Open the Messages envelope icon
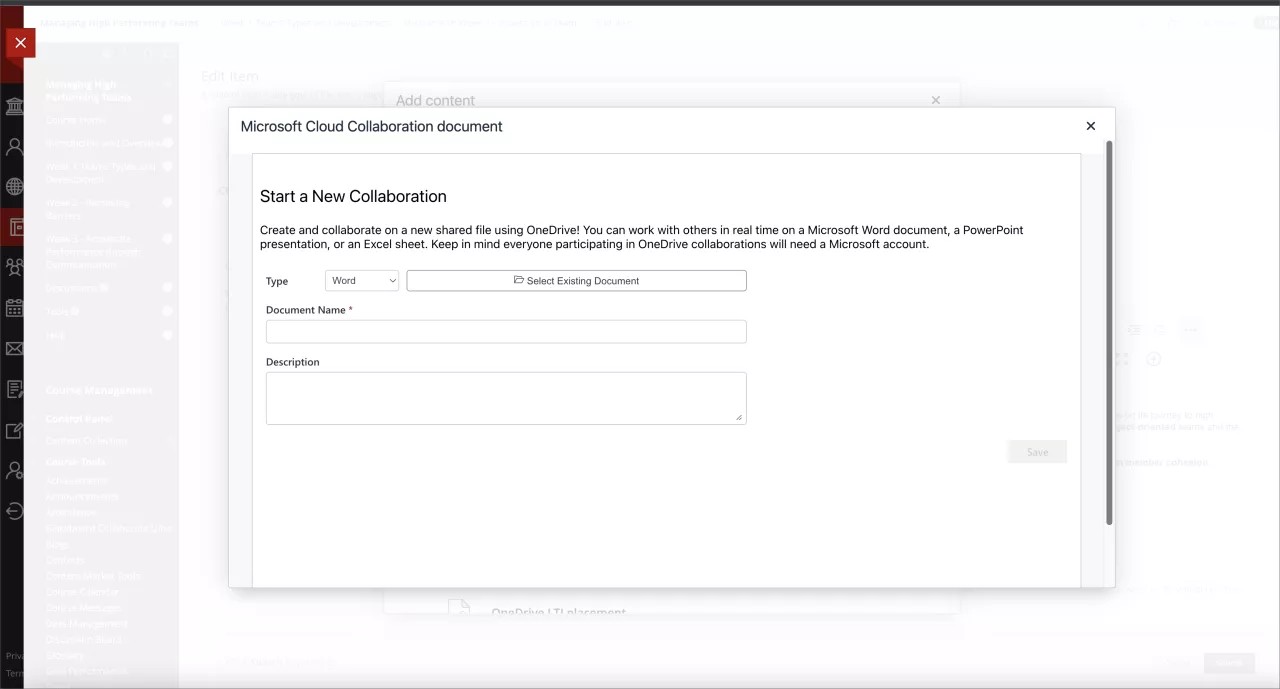 [x=14, y=349]
